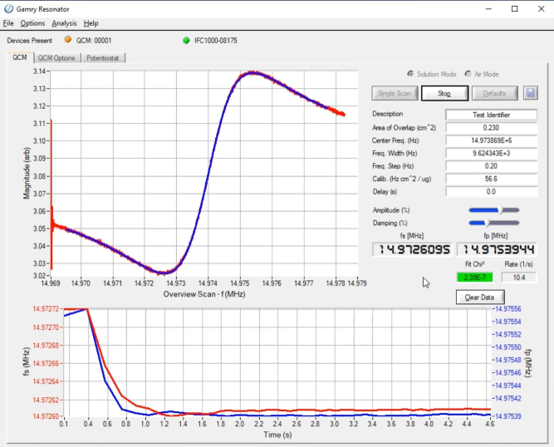554x447 pixels.
Task: Click the green Fit Chi² indicator
Action: pyautogui.click(x=475, y=277)
